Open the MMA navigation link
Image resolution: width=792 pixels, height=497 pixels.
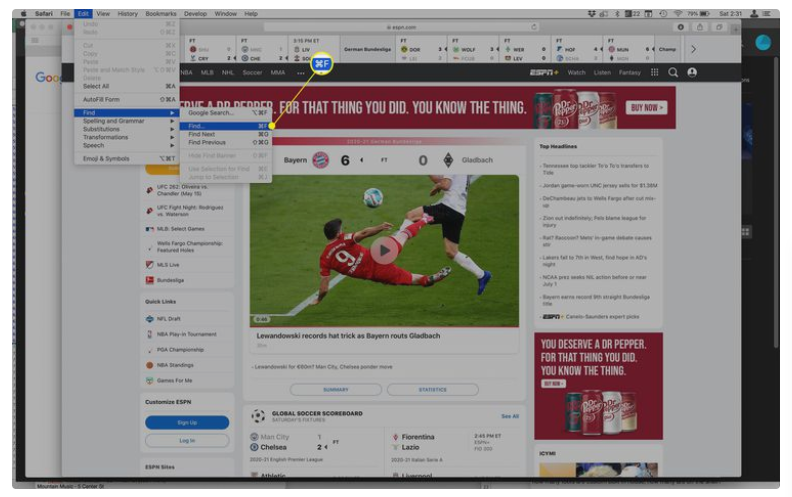point(278,73)
